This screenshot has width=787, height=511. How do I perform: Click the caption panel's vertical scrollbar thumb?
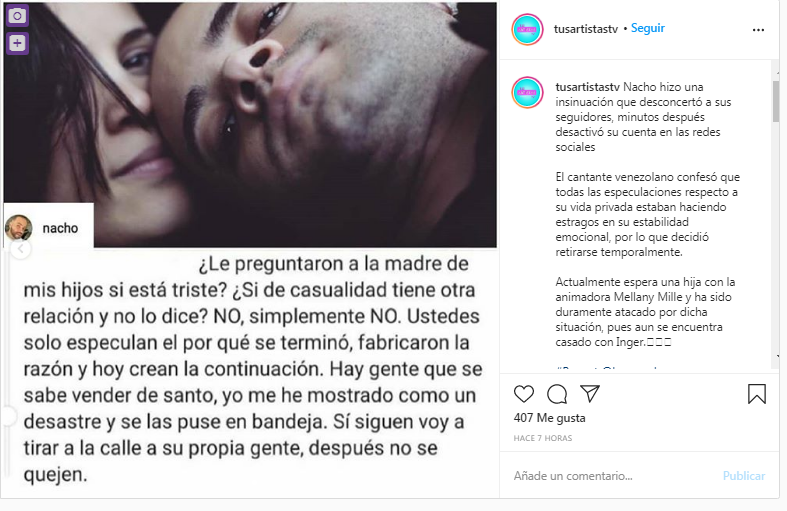775,100
